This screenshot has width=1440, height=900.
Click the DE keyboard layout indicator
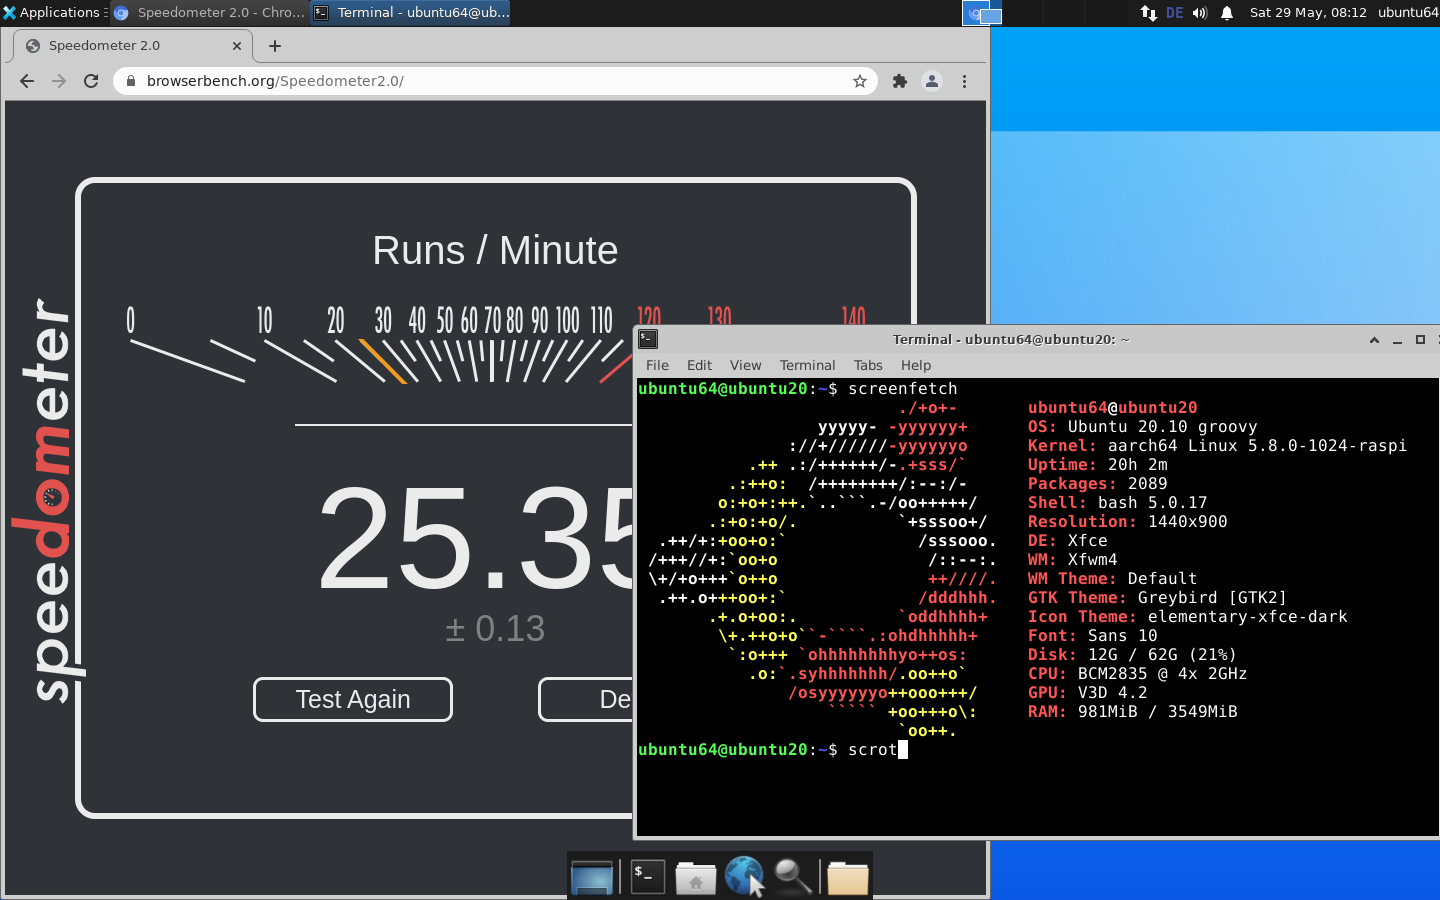click(1174, 13)
